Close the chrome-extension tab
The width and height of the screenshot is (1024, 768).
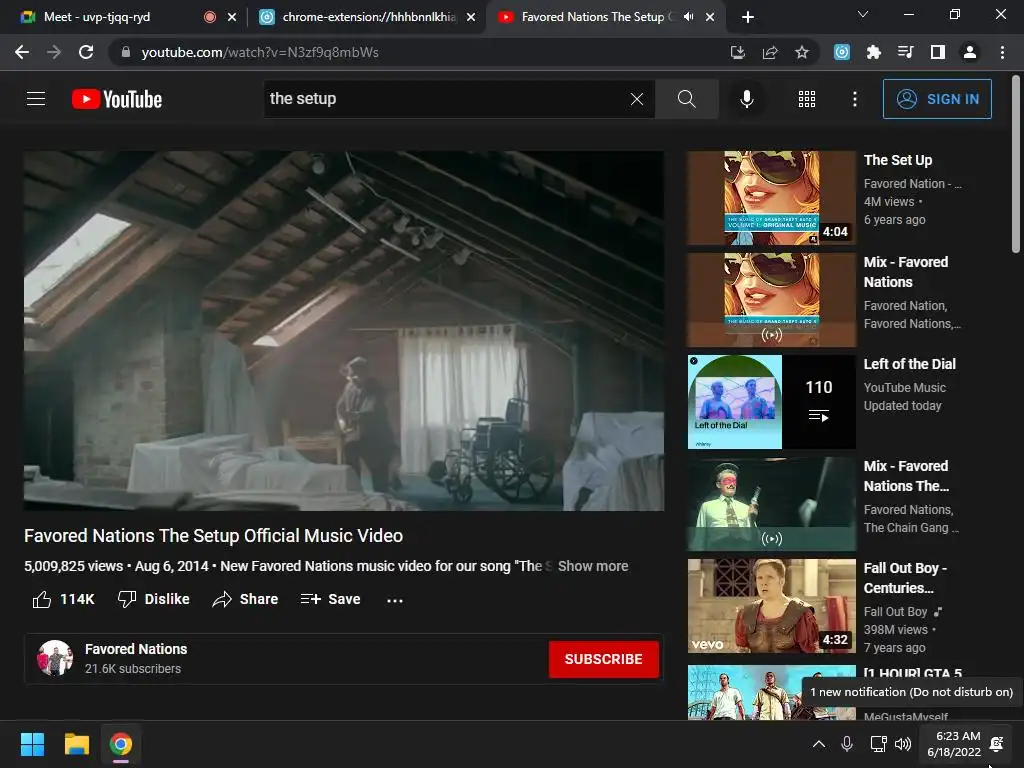tap(471, 17)
